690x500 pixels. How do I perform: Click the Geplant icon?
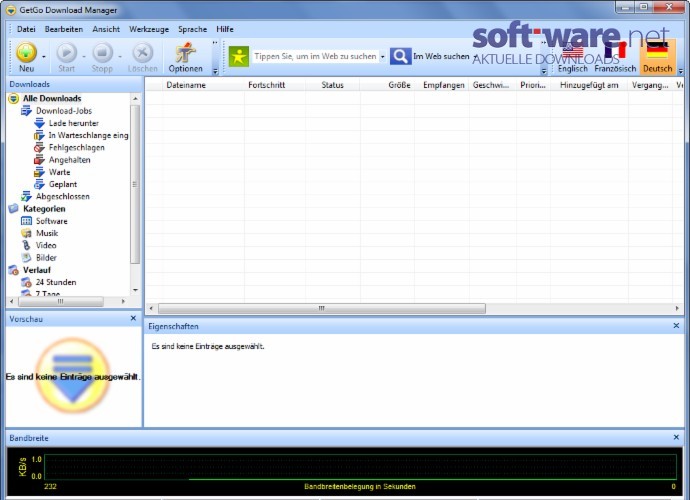[x=40, y=184]
